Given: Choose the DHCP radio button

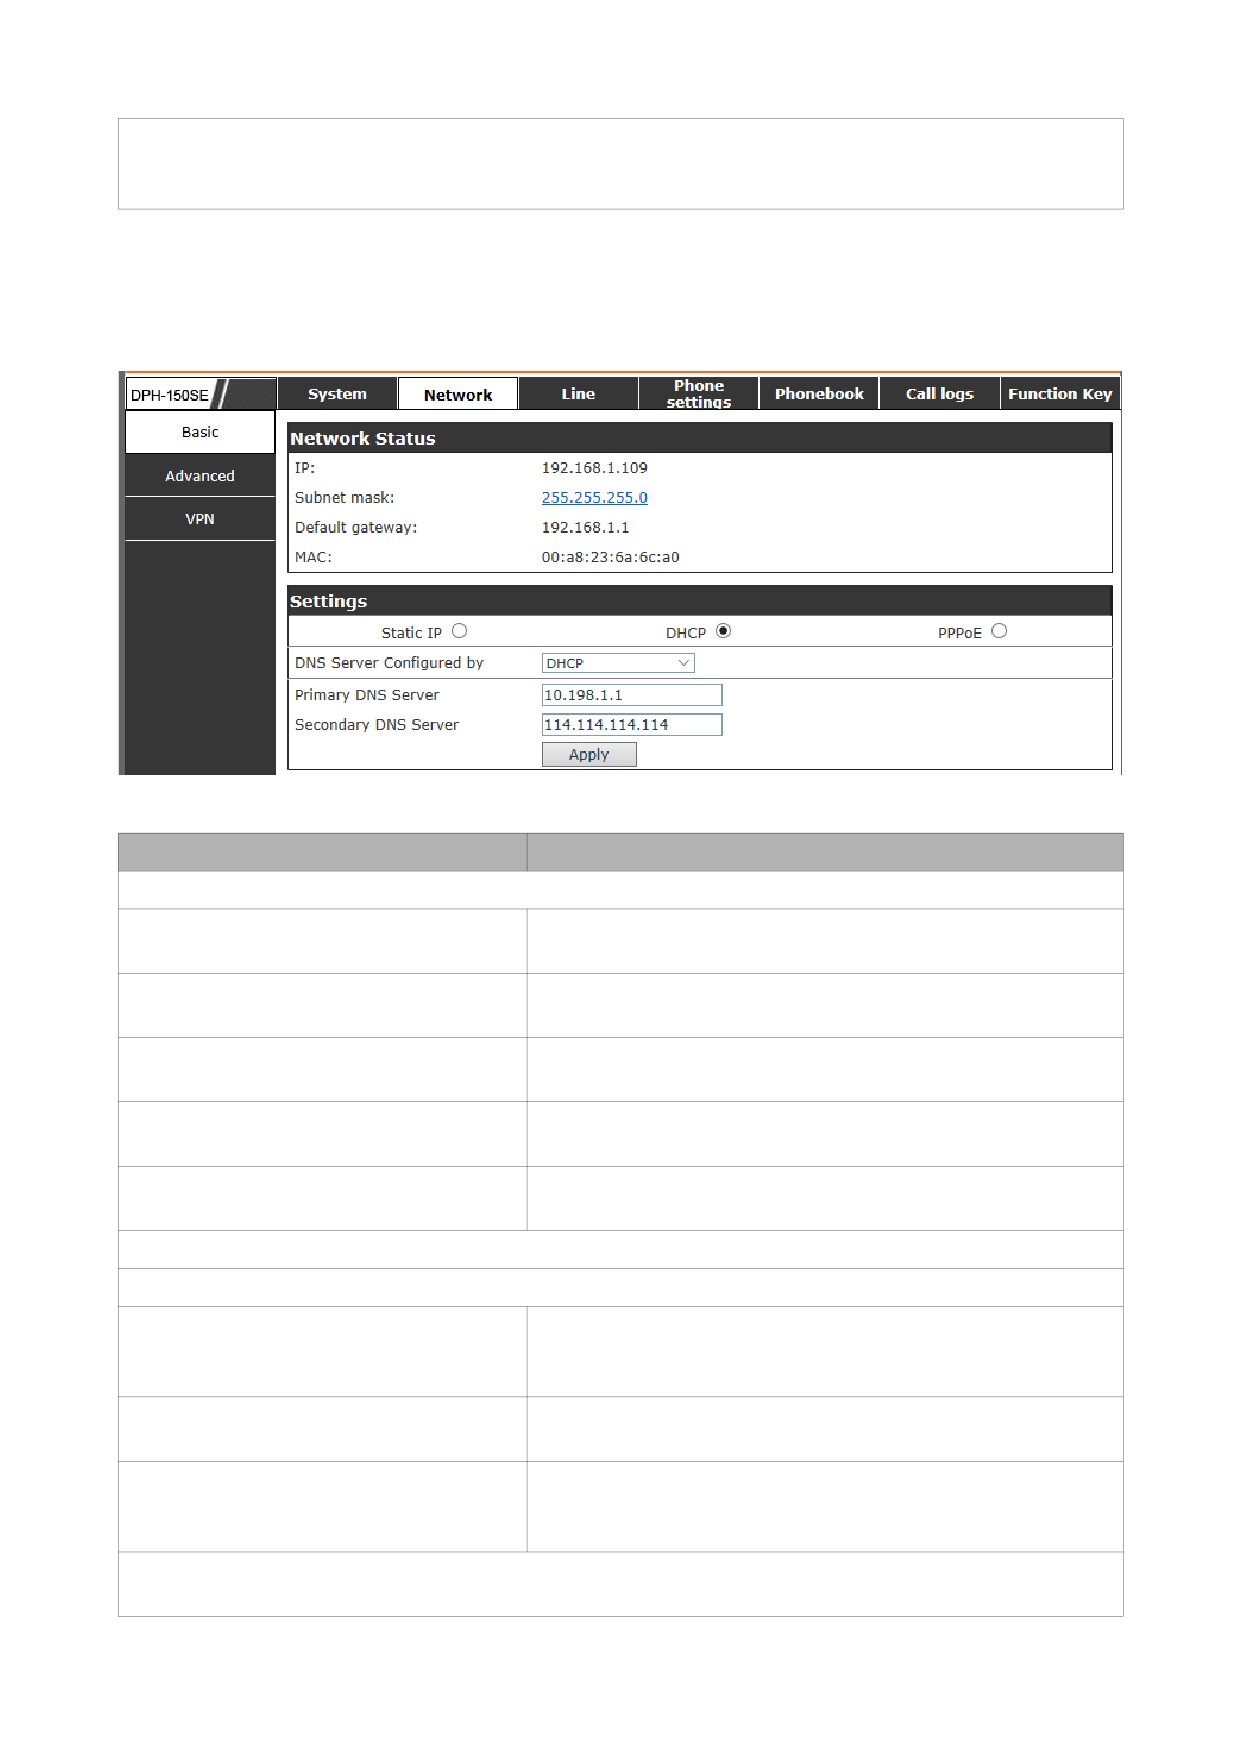Looking at the screenshot, I should [x=724, y=631].
